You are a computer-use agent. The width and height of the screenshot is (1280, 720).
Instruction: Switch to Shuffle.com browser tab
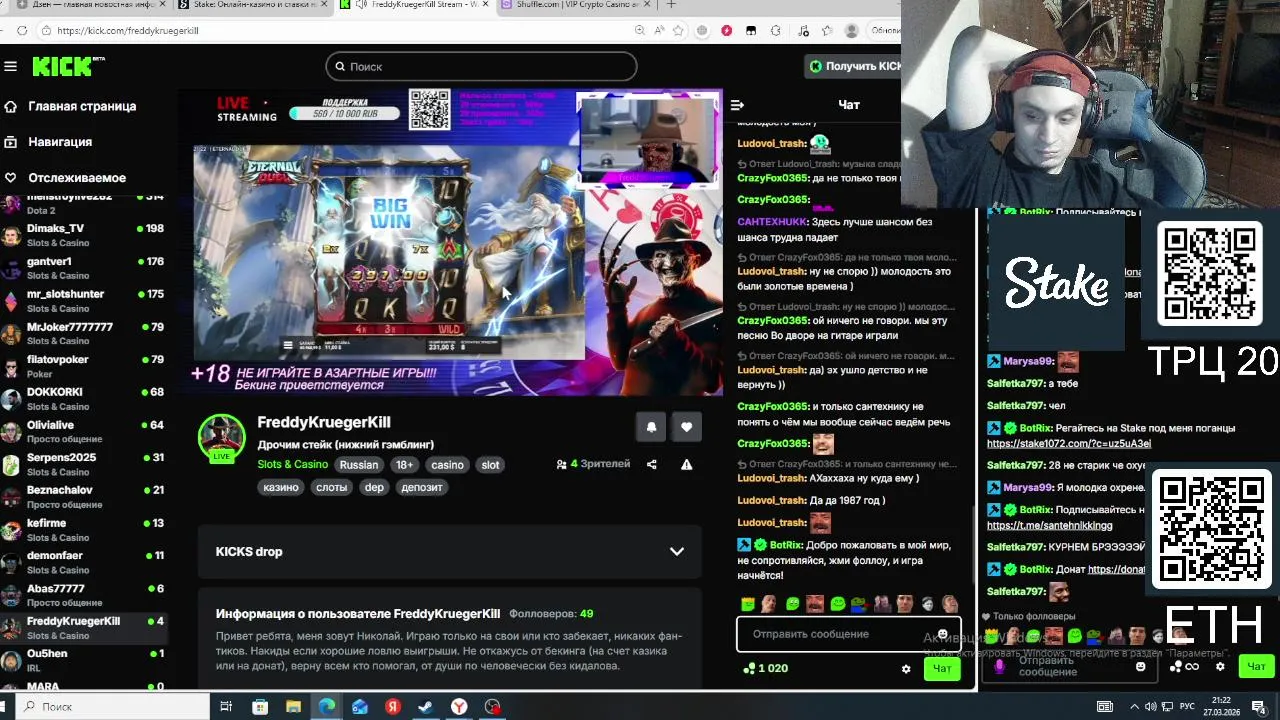point(573,5)
